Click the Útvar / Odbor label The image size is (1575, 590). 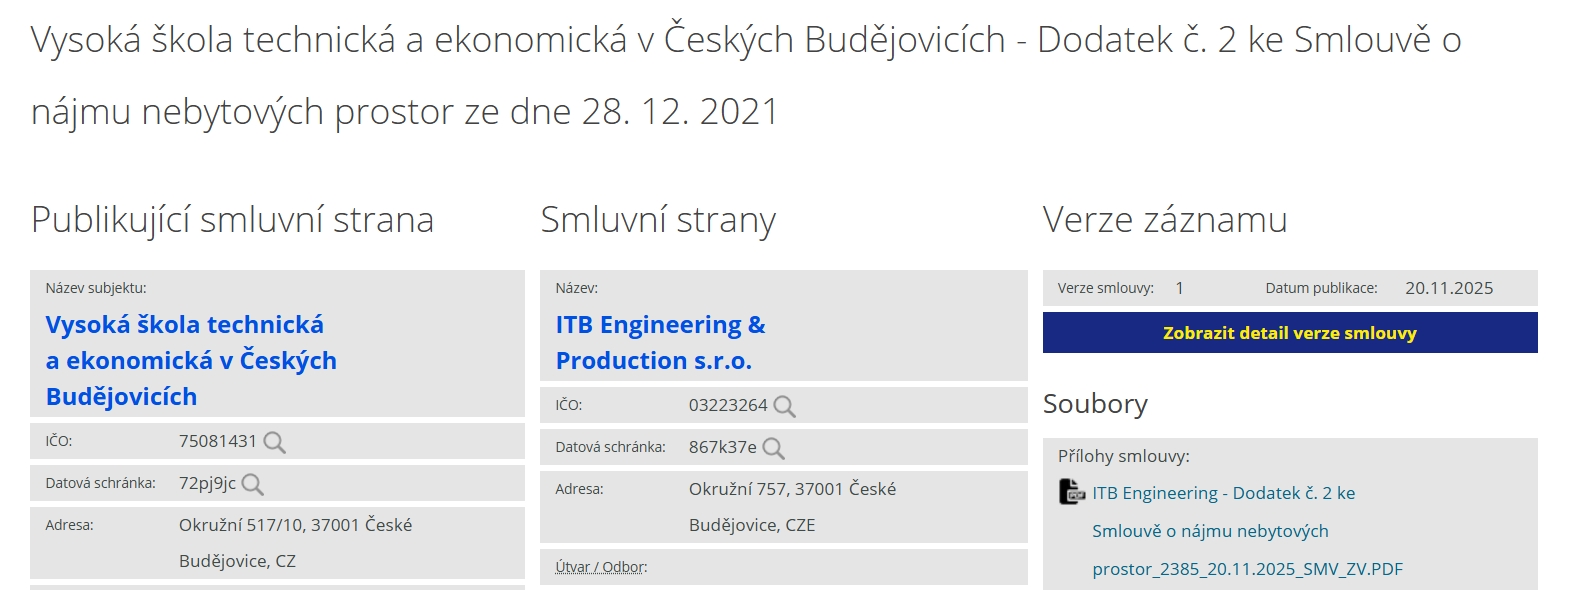pos(601,567)
